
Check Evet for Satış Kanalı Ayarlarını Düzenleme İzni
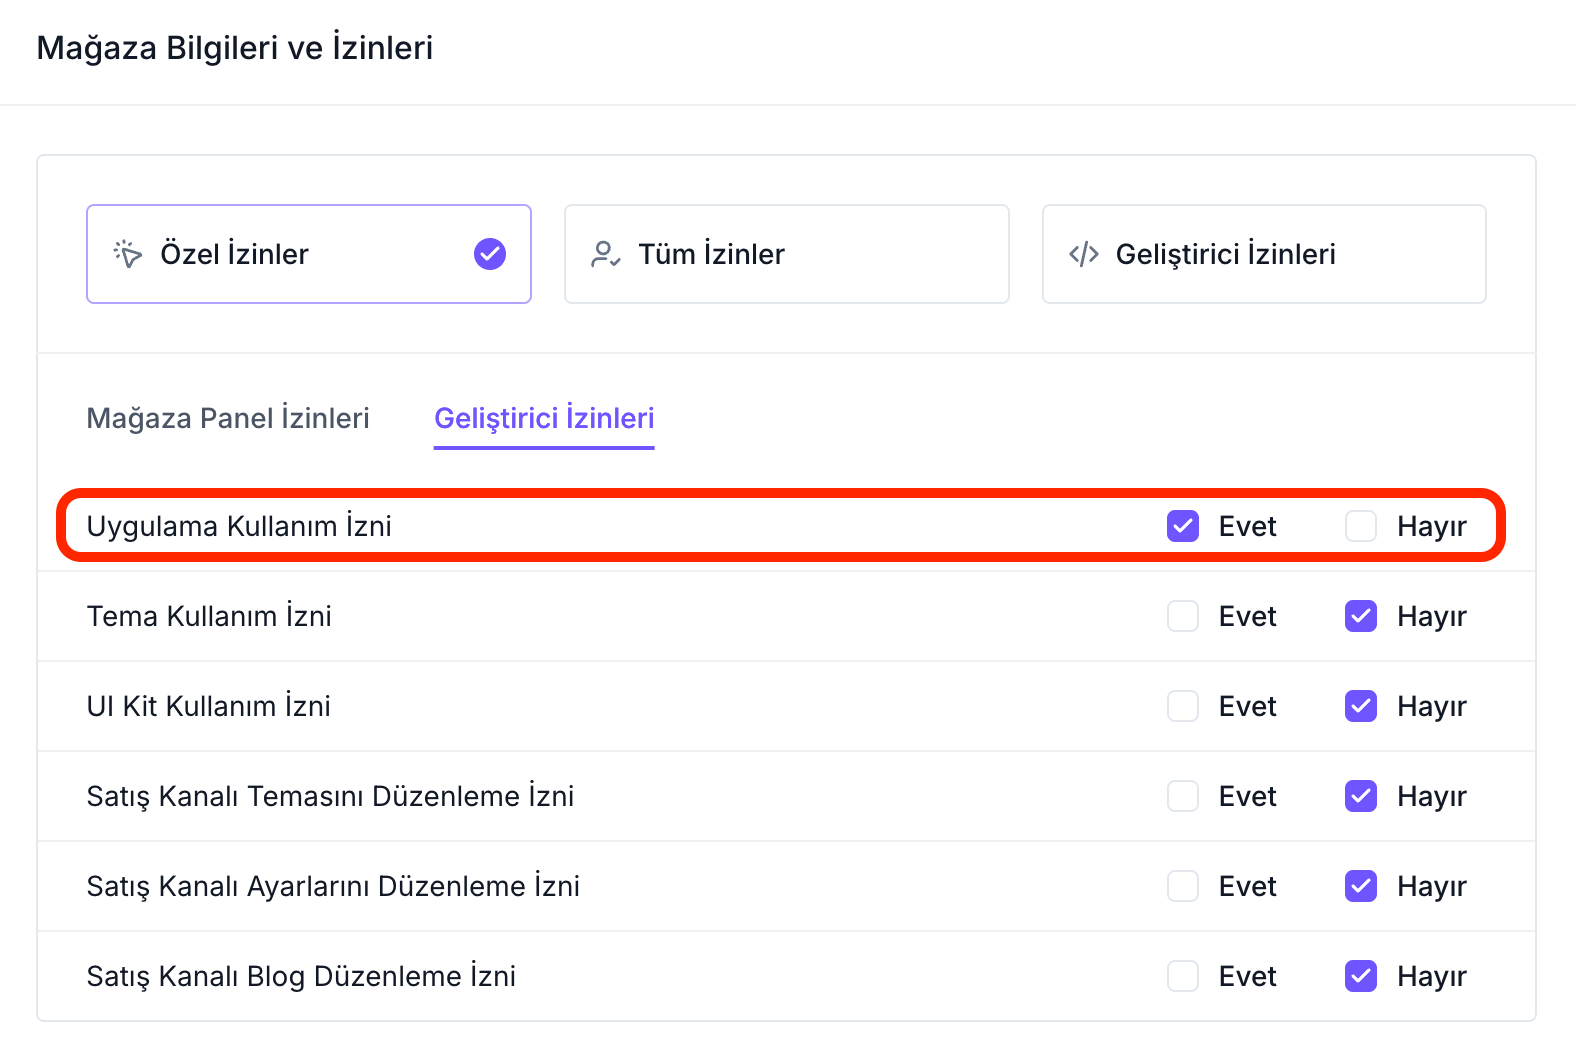coord(1183,886)
